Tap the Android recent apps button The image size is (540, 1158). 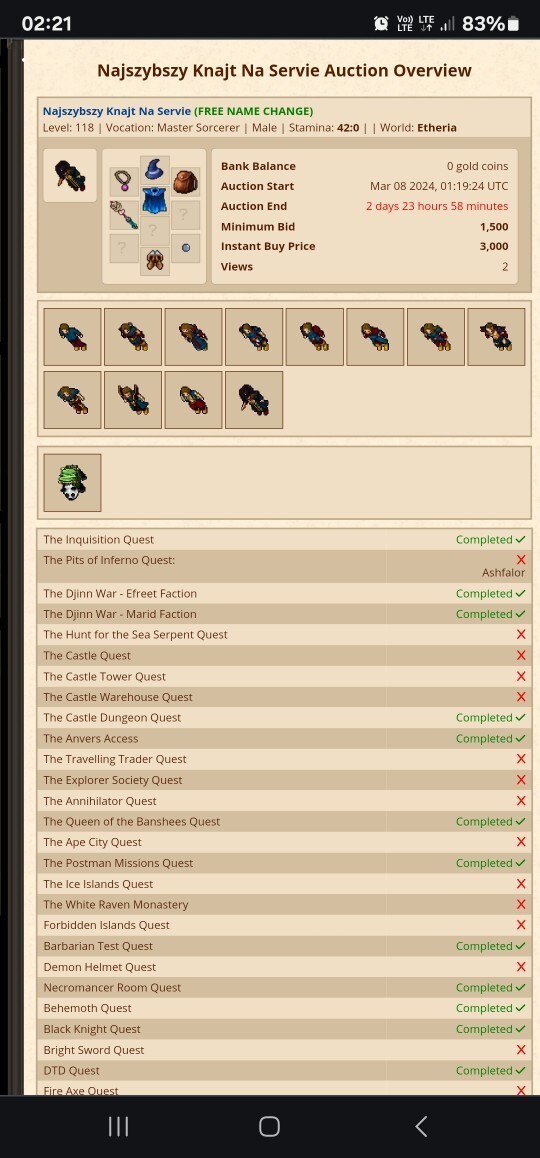(118, 1126)
